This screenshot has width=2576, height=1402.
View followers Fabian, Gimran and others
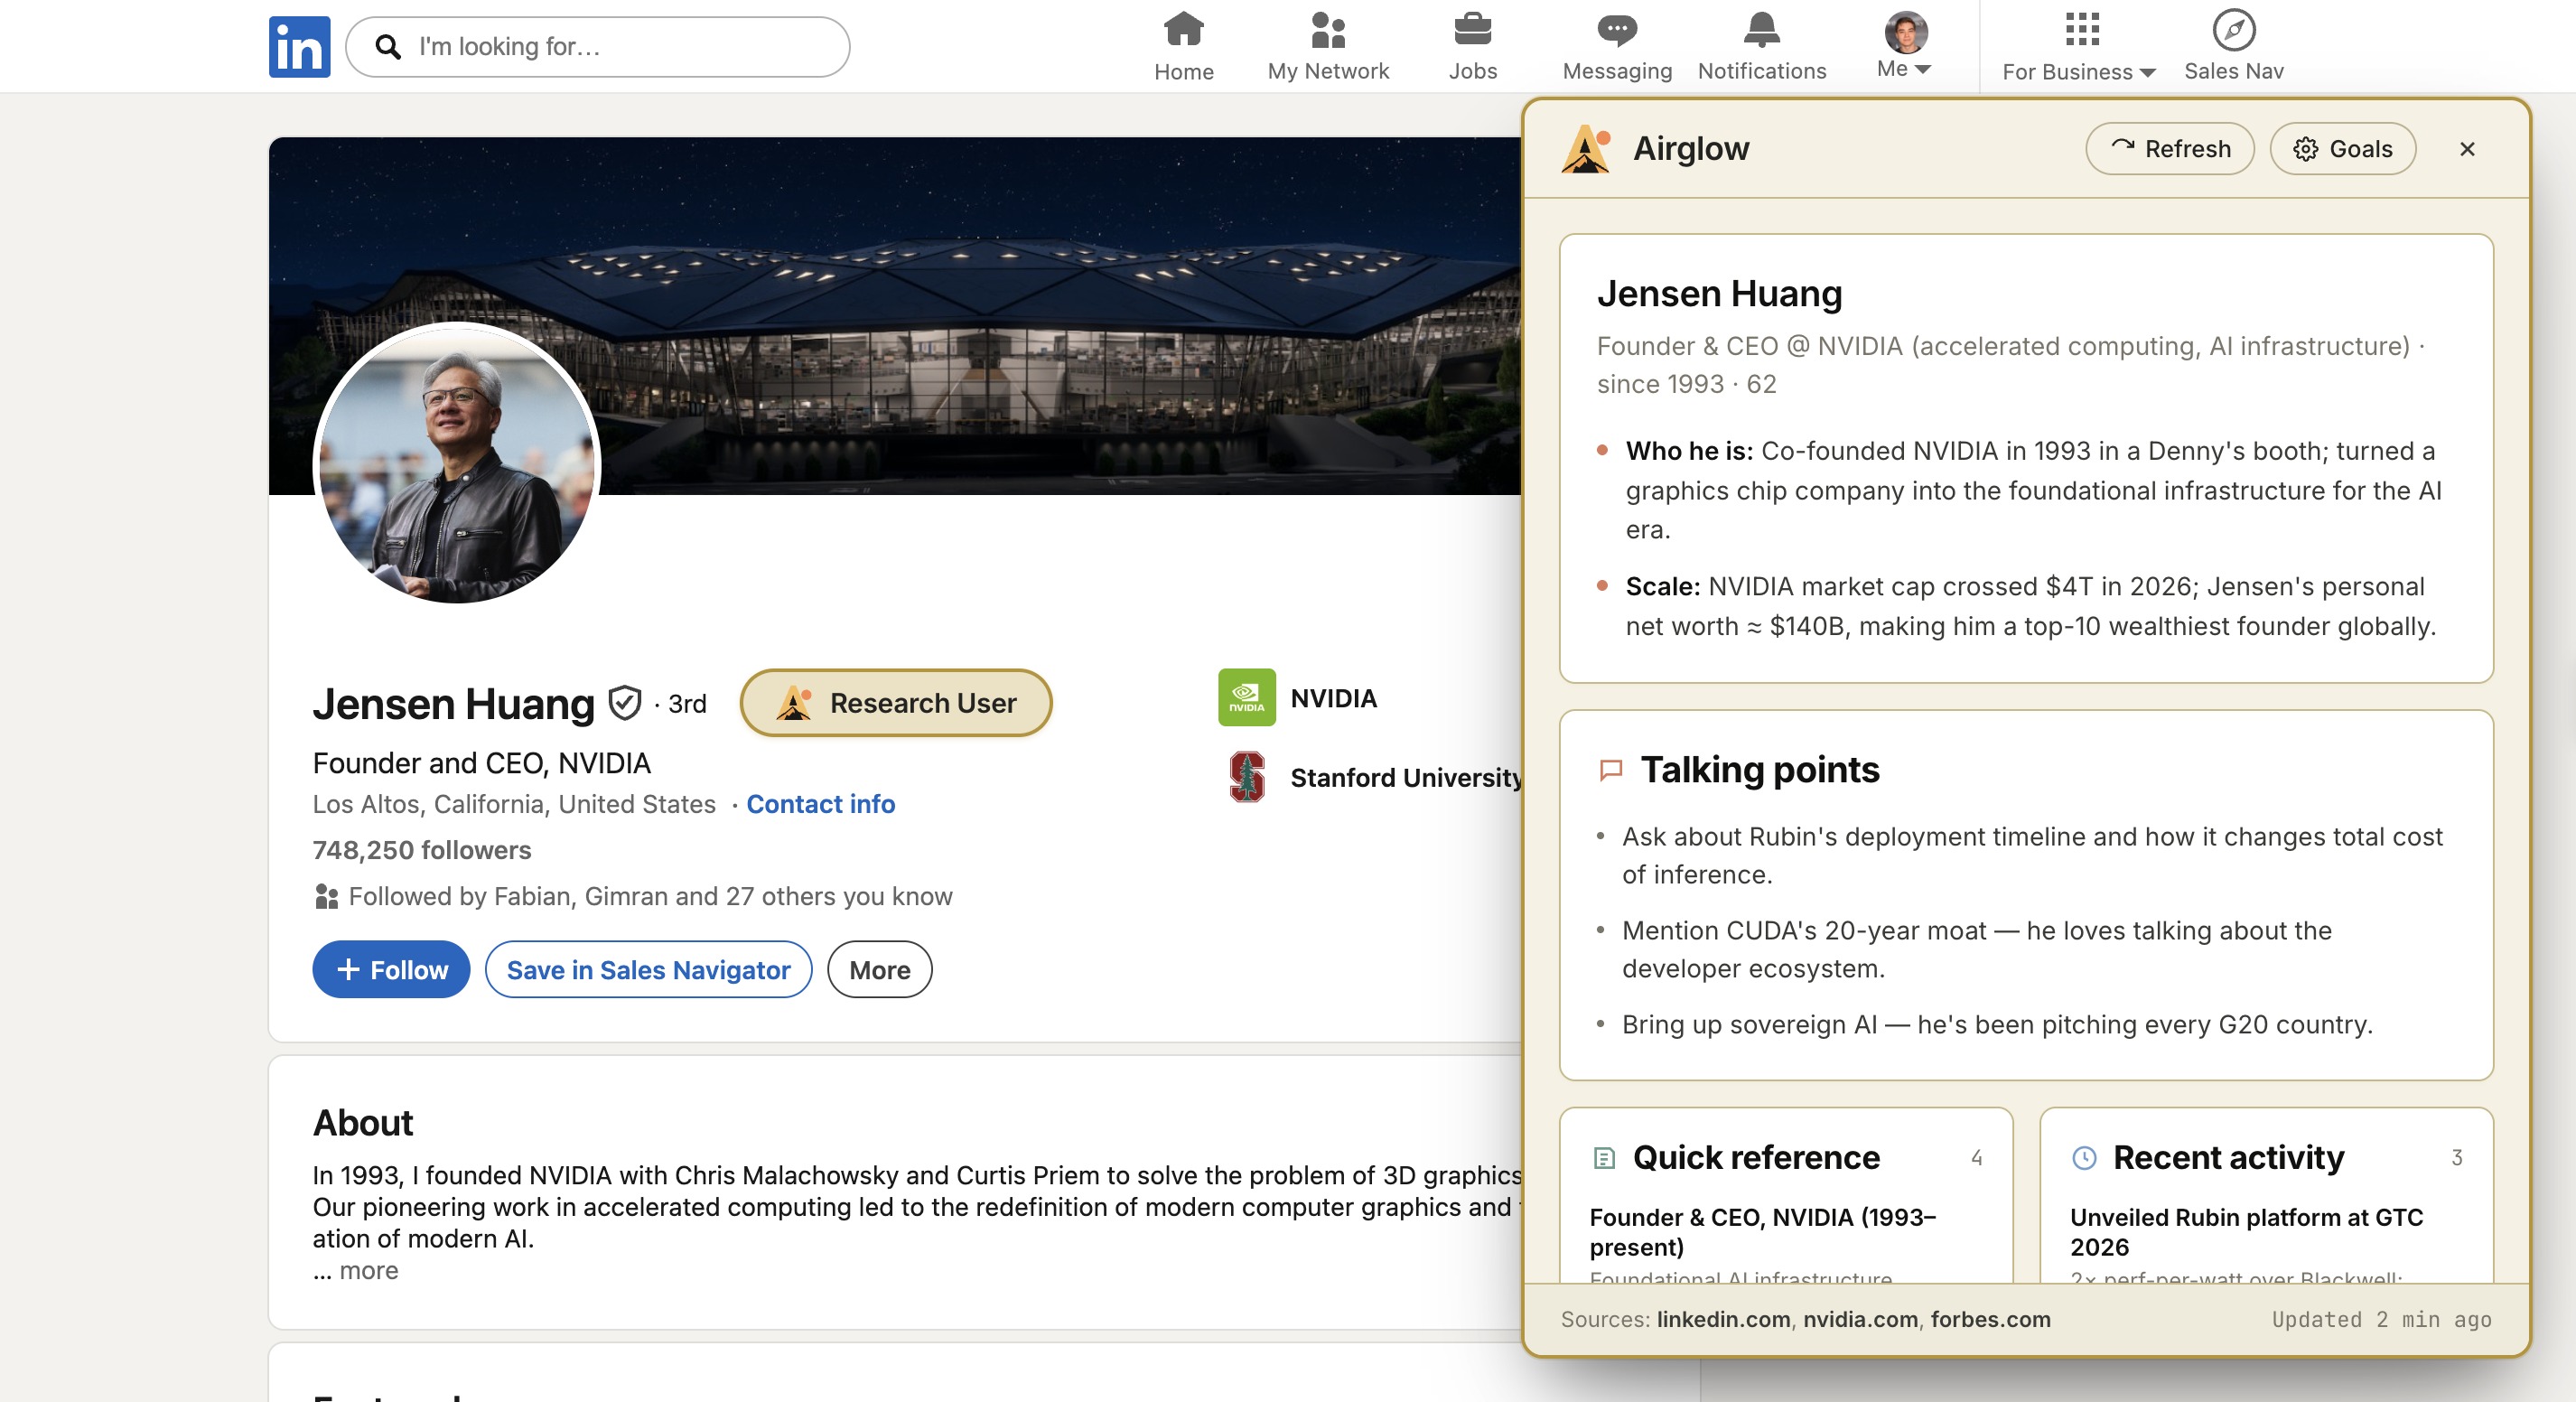click(650, 896)
